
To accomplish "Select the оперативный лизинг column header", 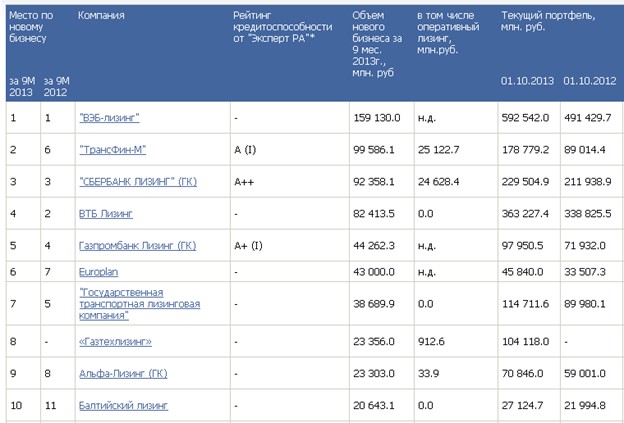I will (x=448, y=33).
